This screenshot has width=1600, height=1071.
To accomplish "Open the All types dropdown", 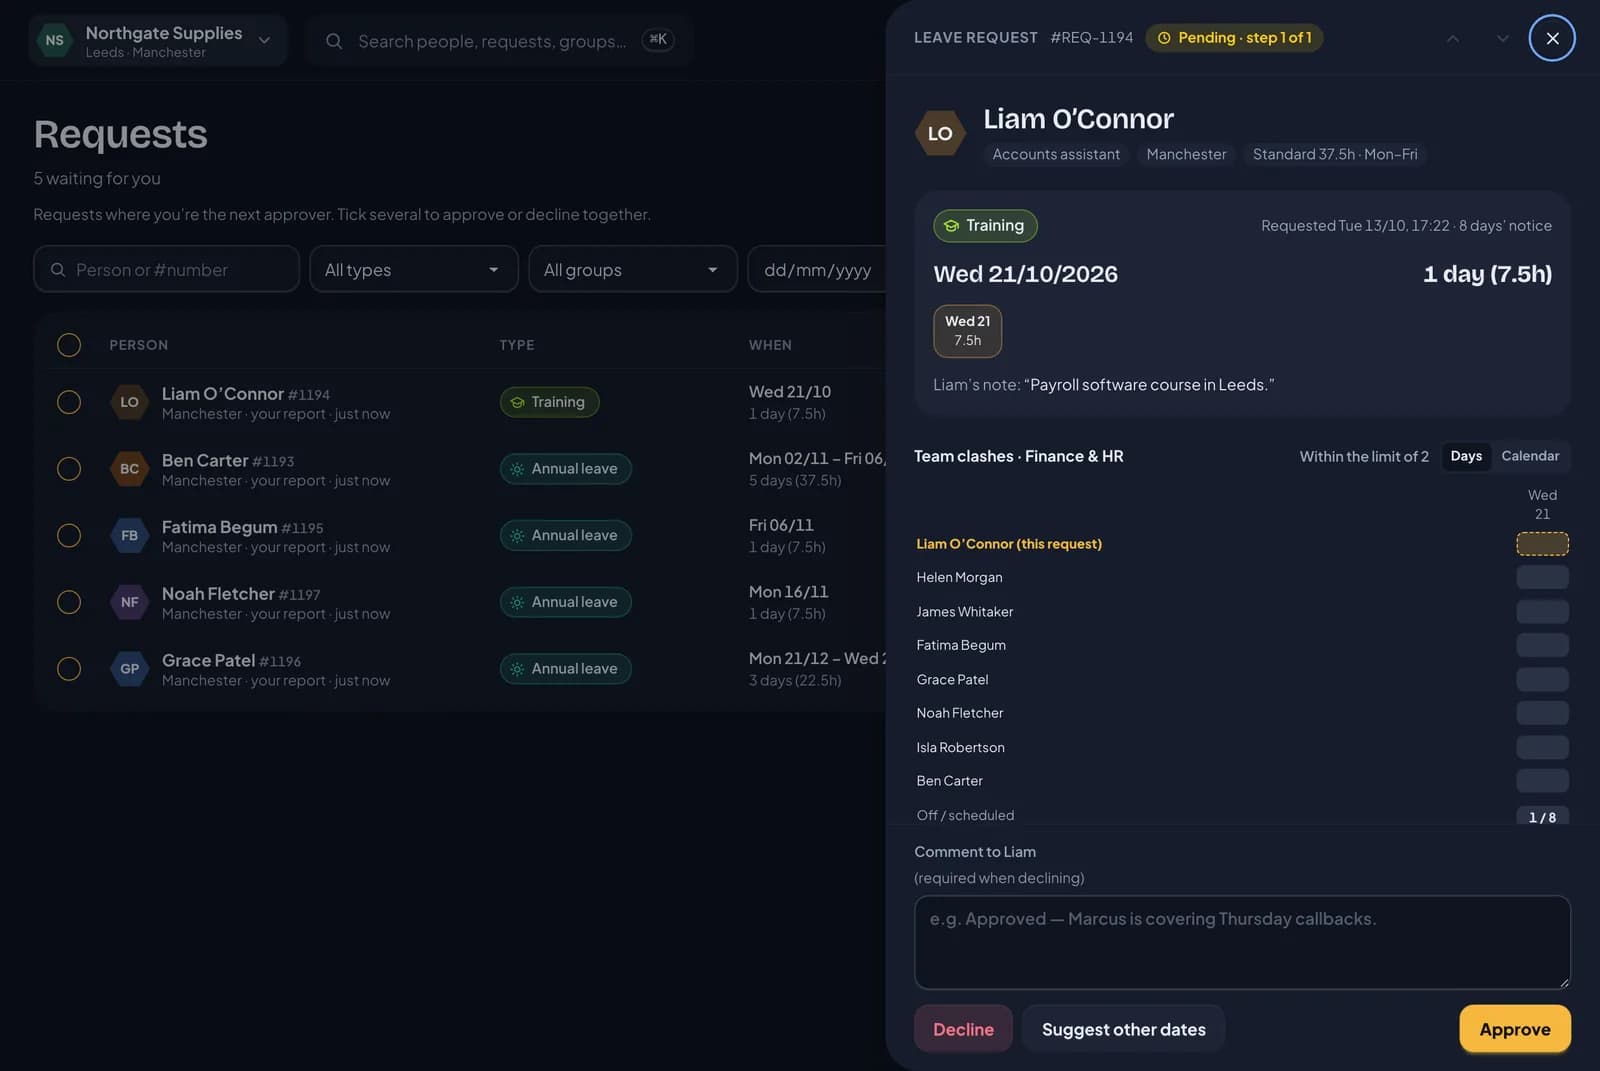I will [414, 270].
